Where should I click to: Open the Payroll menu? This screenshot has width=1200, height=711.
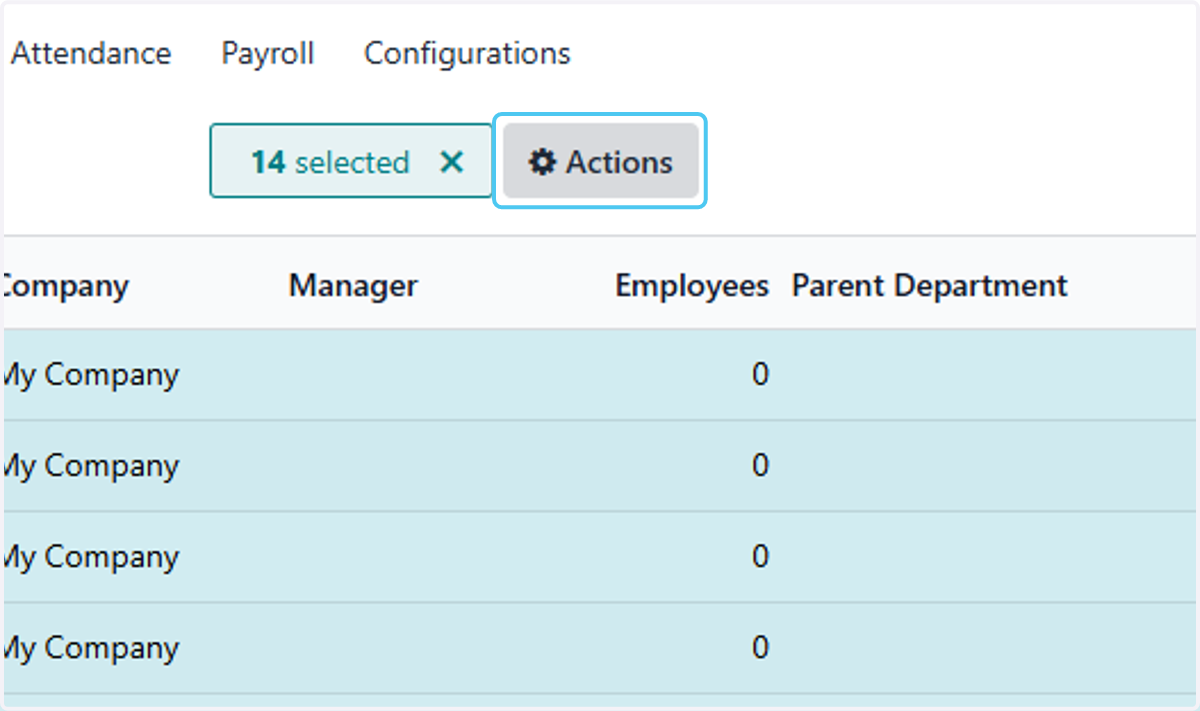coord(268,53)
